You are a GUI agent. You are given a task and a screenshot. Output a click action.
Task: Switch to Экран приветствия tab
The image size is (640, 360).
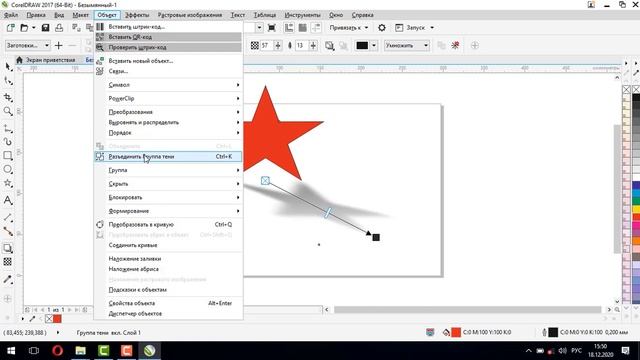(50, 60)
